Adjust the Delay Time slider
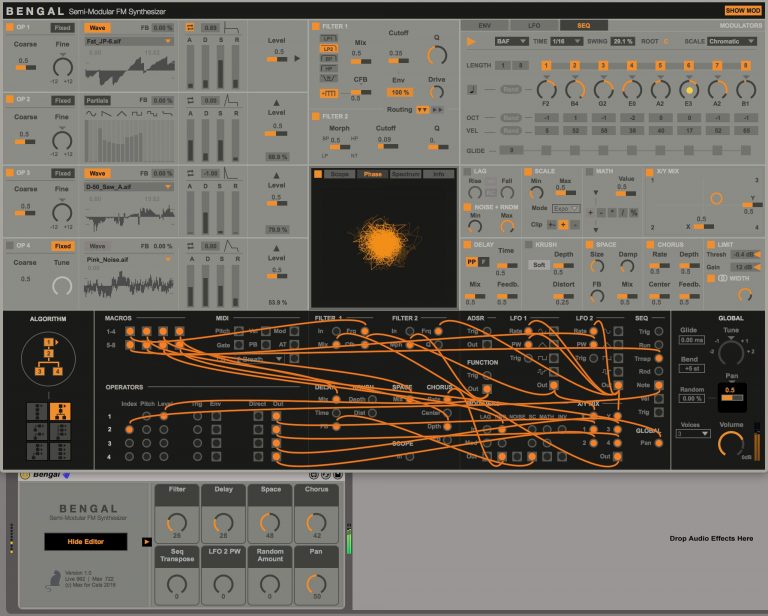Screen dimensions: 768x616 pos(507,265)
